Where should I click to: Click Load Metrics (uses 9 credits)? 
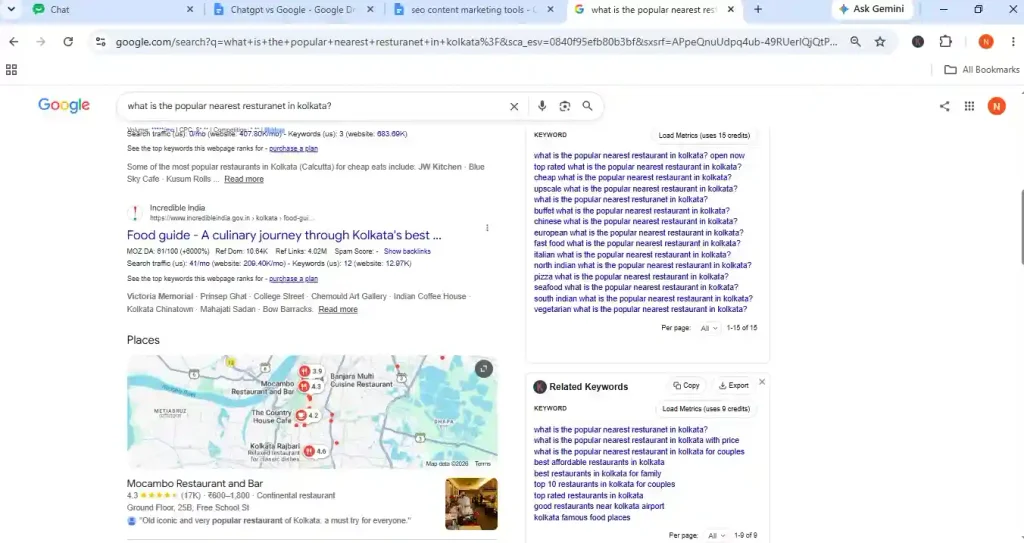pyautogui.click(x=706, y=409)
